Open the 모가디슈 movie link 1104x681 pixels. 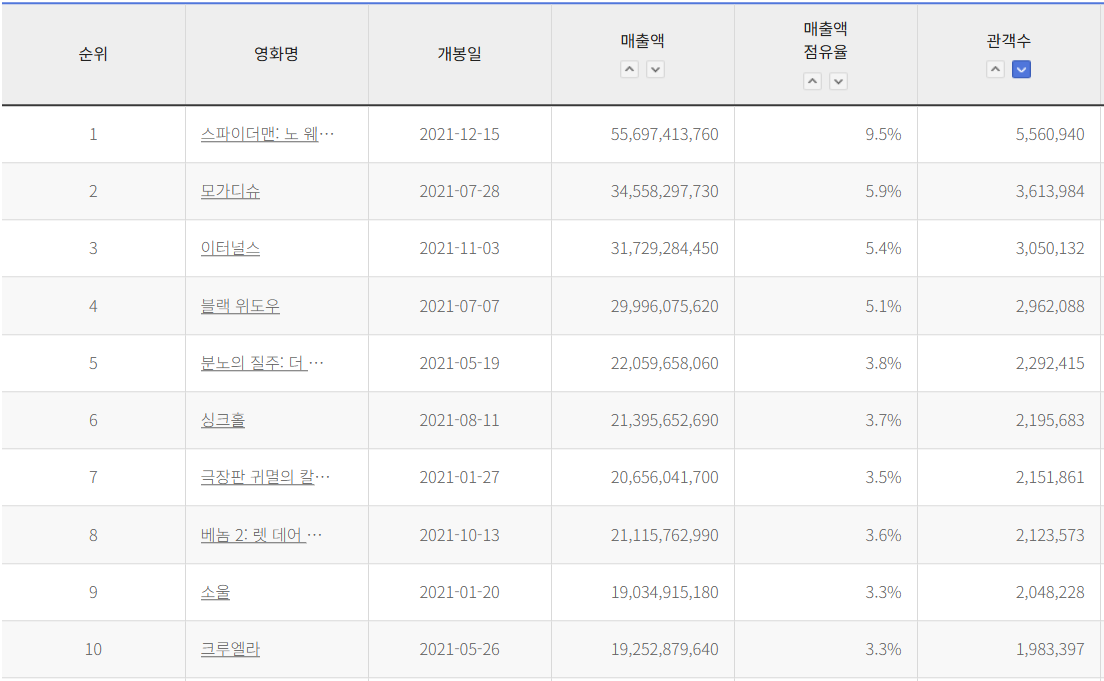(x=230, y=191)
